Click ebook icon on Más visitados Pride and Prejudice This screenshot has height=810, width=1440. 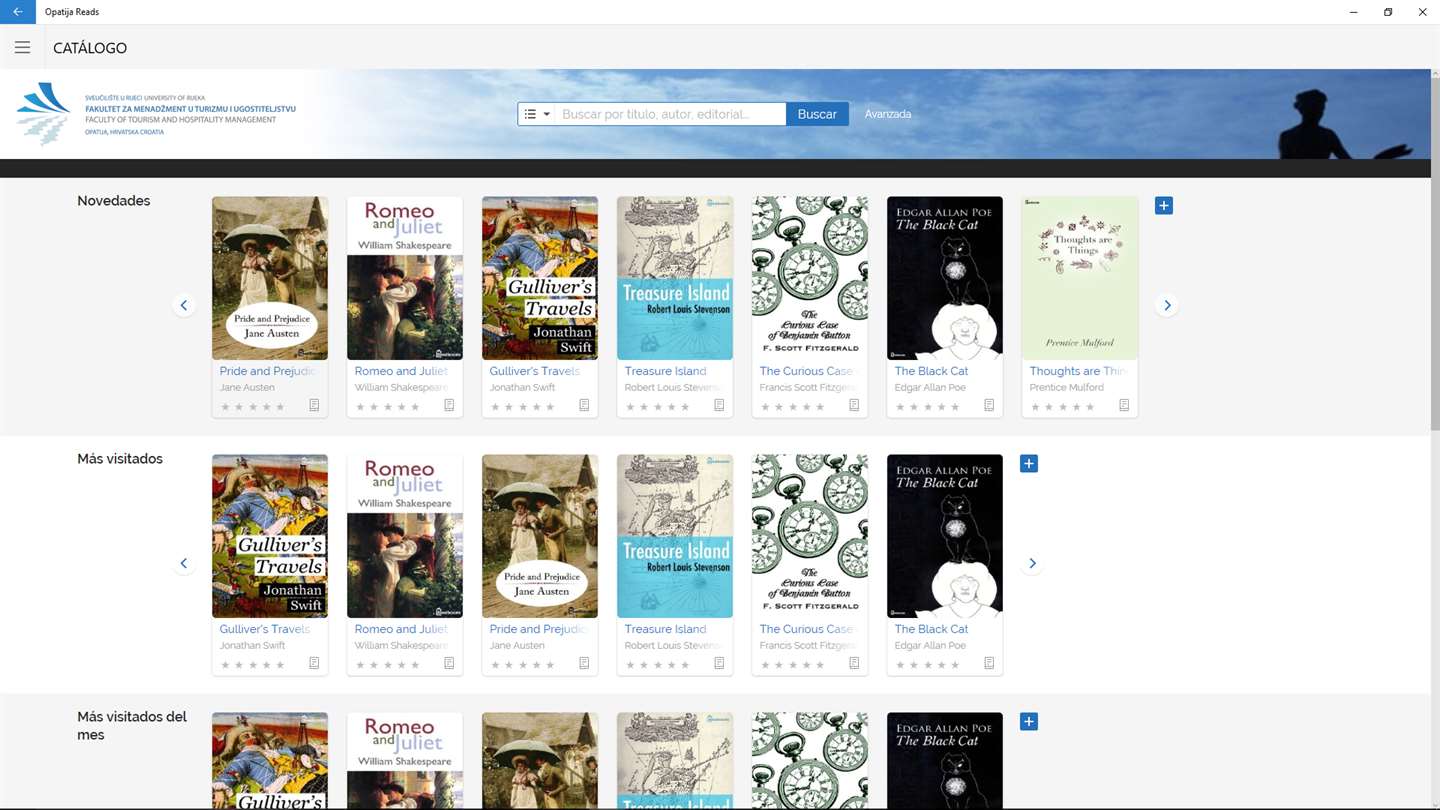584,663
